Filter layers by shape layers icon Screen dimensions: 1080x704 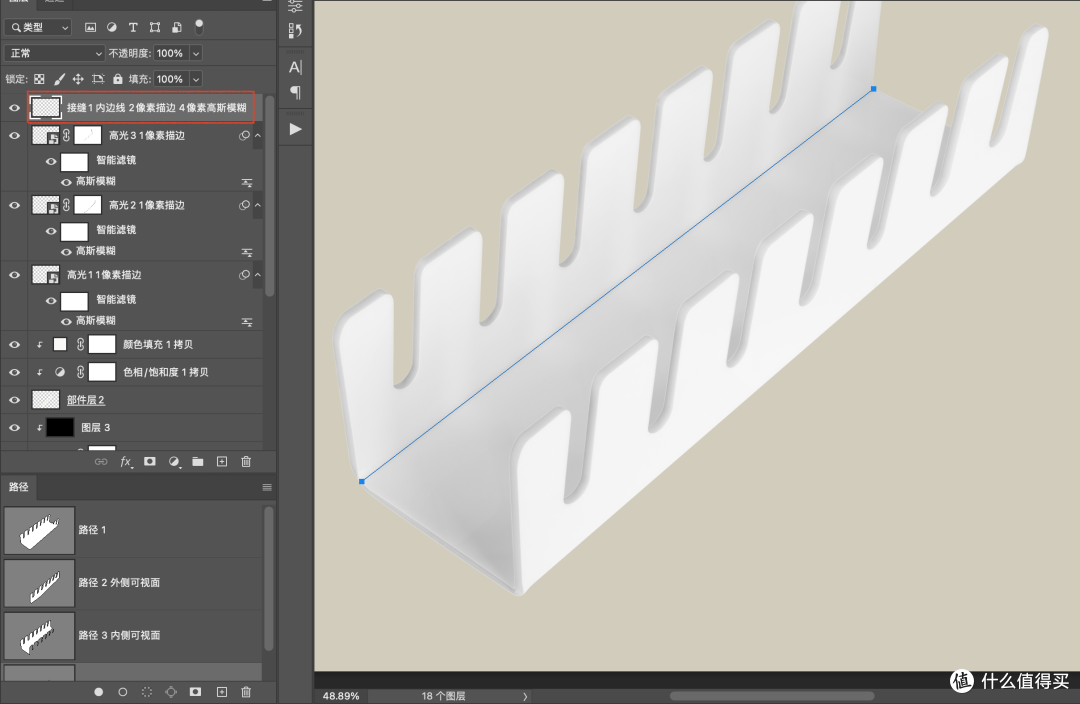pyautogui.click(x=155, y=28)
